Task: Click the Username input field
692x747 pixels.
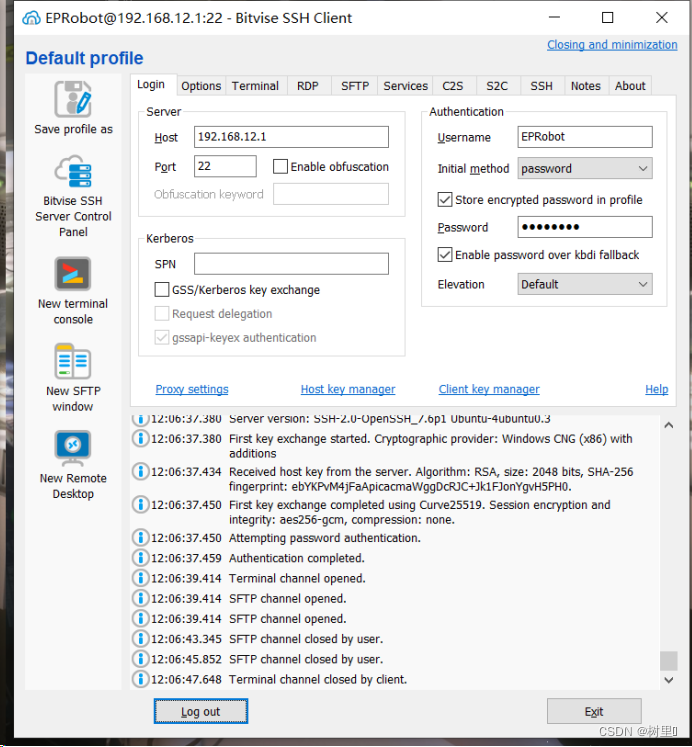Action: (585, 137)
